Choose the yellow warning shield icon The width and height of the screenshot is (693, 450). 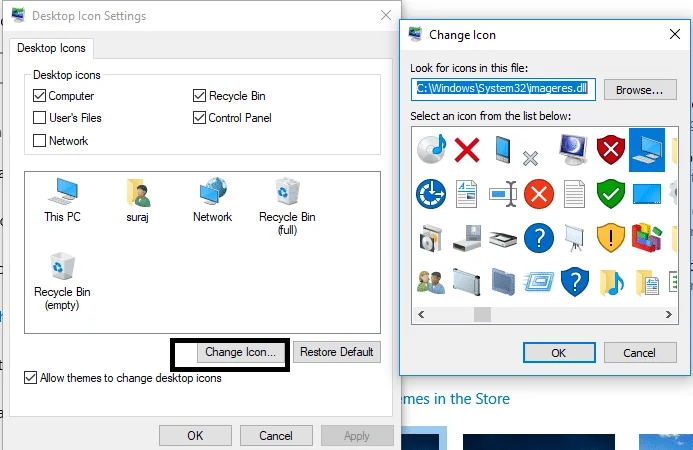click(x=610, y=238)
